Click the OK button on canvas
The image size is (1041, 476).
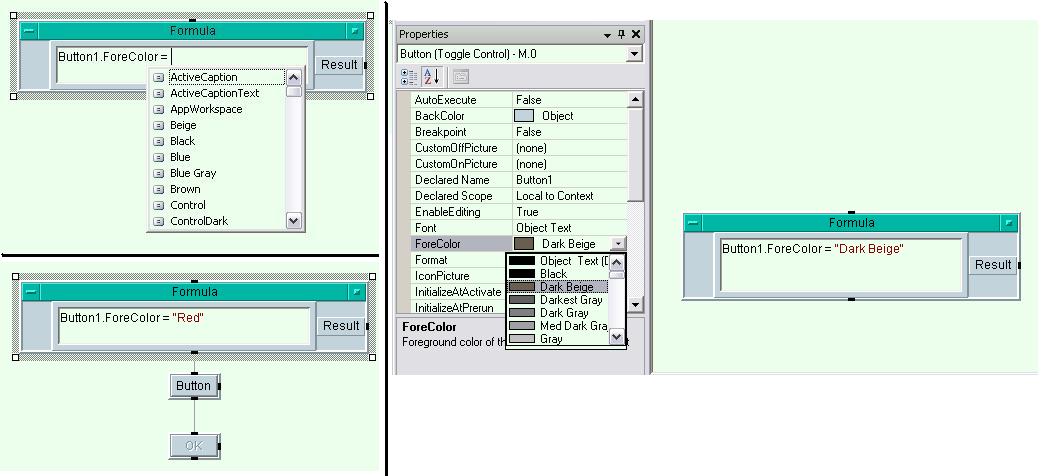pyautogui.click(x=193, y=445)
